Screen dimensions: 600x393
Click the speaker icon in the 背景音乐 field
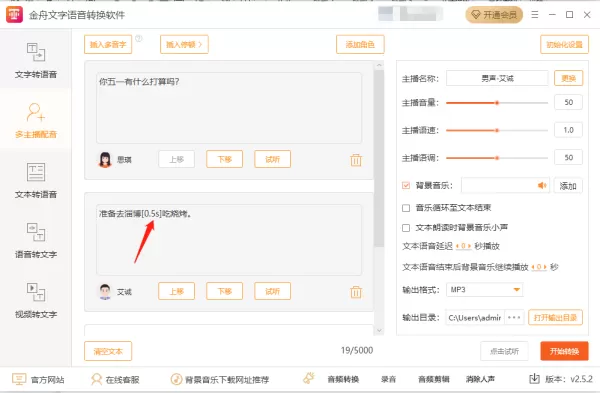point(542,186)
